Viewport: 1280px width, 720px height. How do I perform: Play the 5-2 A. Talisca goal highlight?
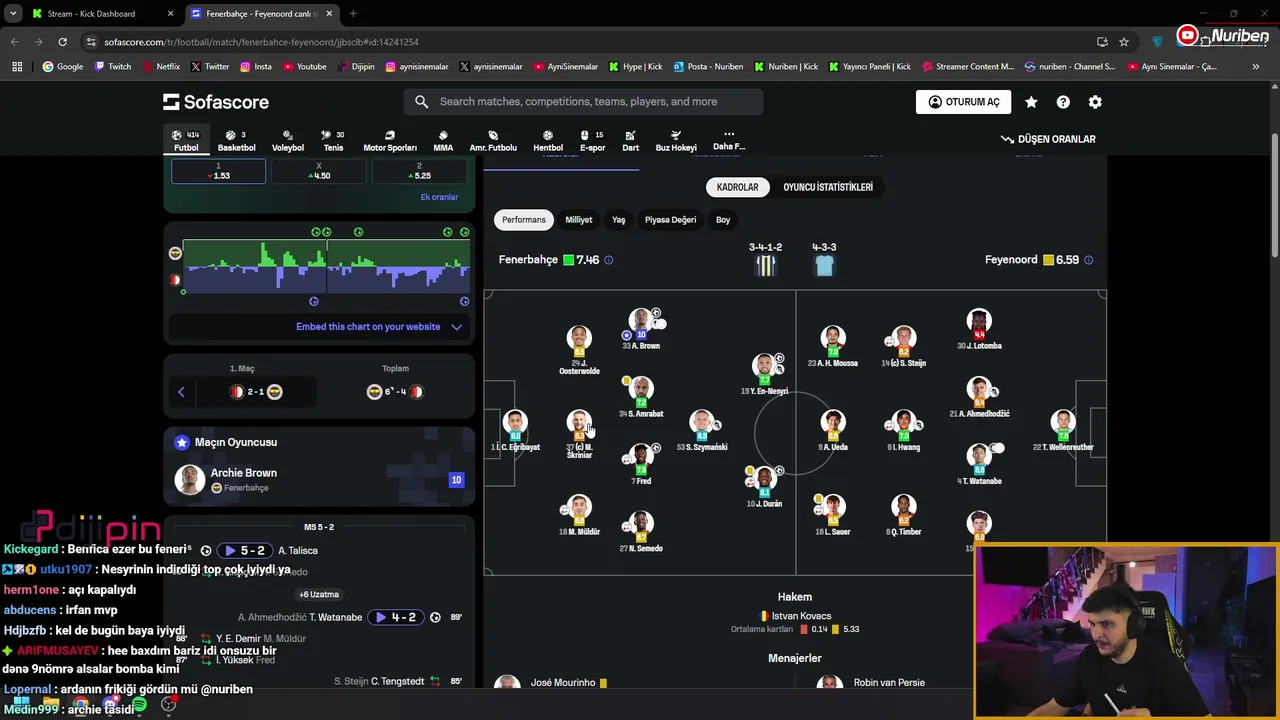click(x=245, y=551)
